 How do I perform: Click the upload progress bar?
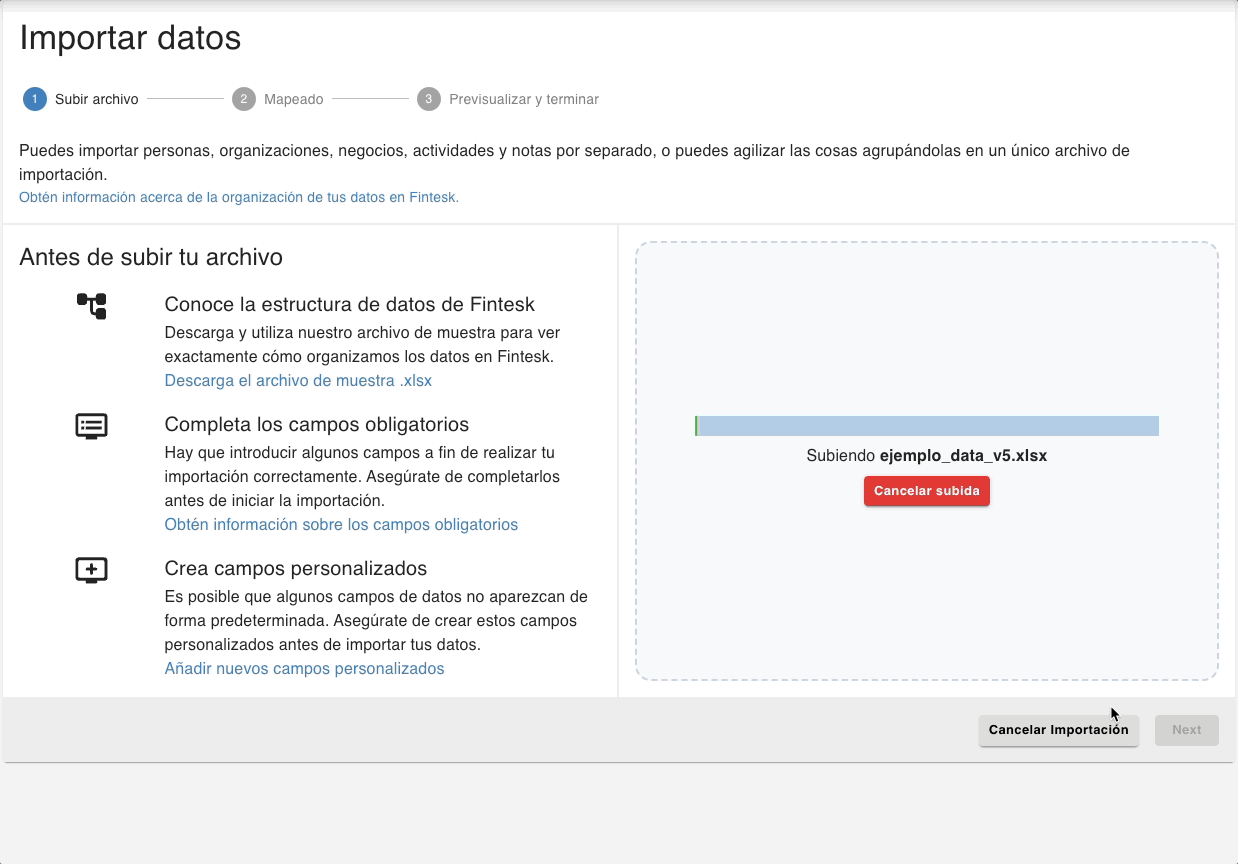(x=926, y=426)
